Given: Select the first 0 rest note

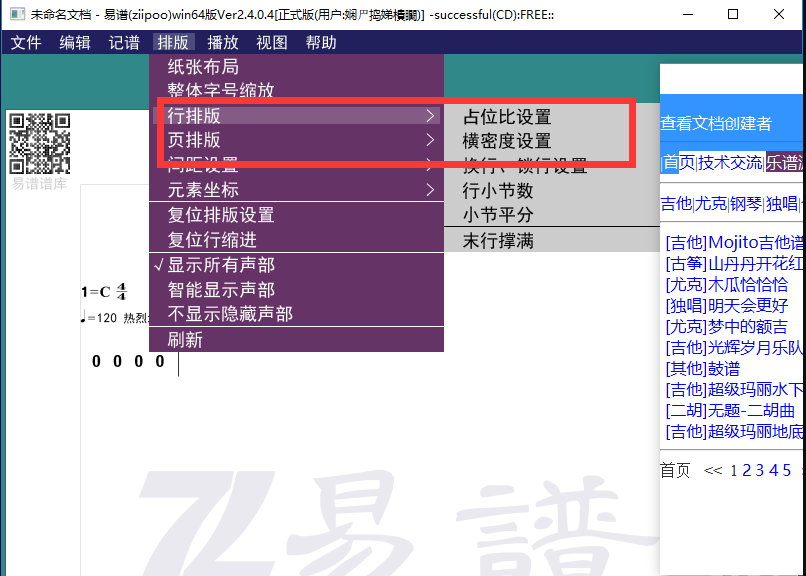Looking at the screenshot, I should coord(96,362).
